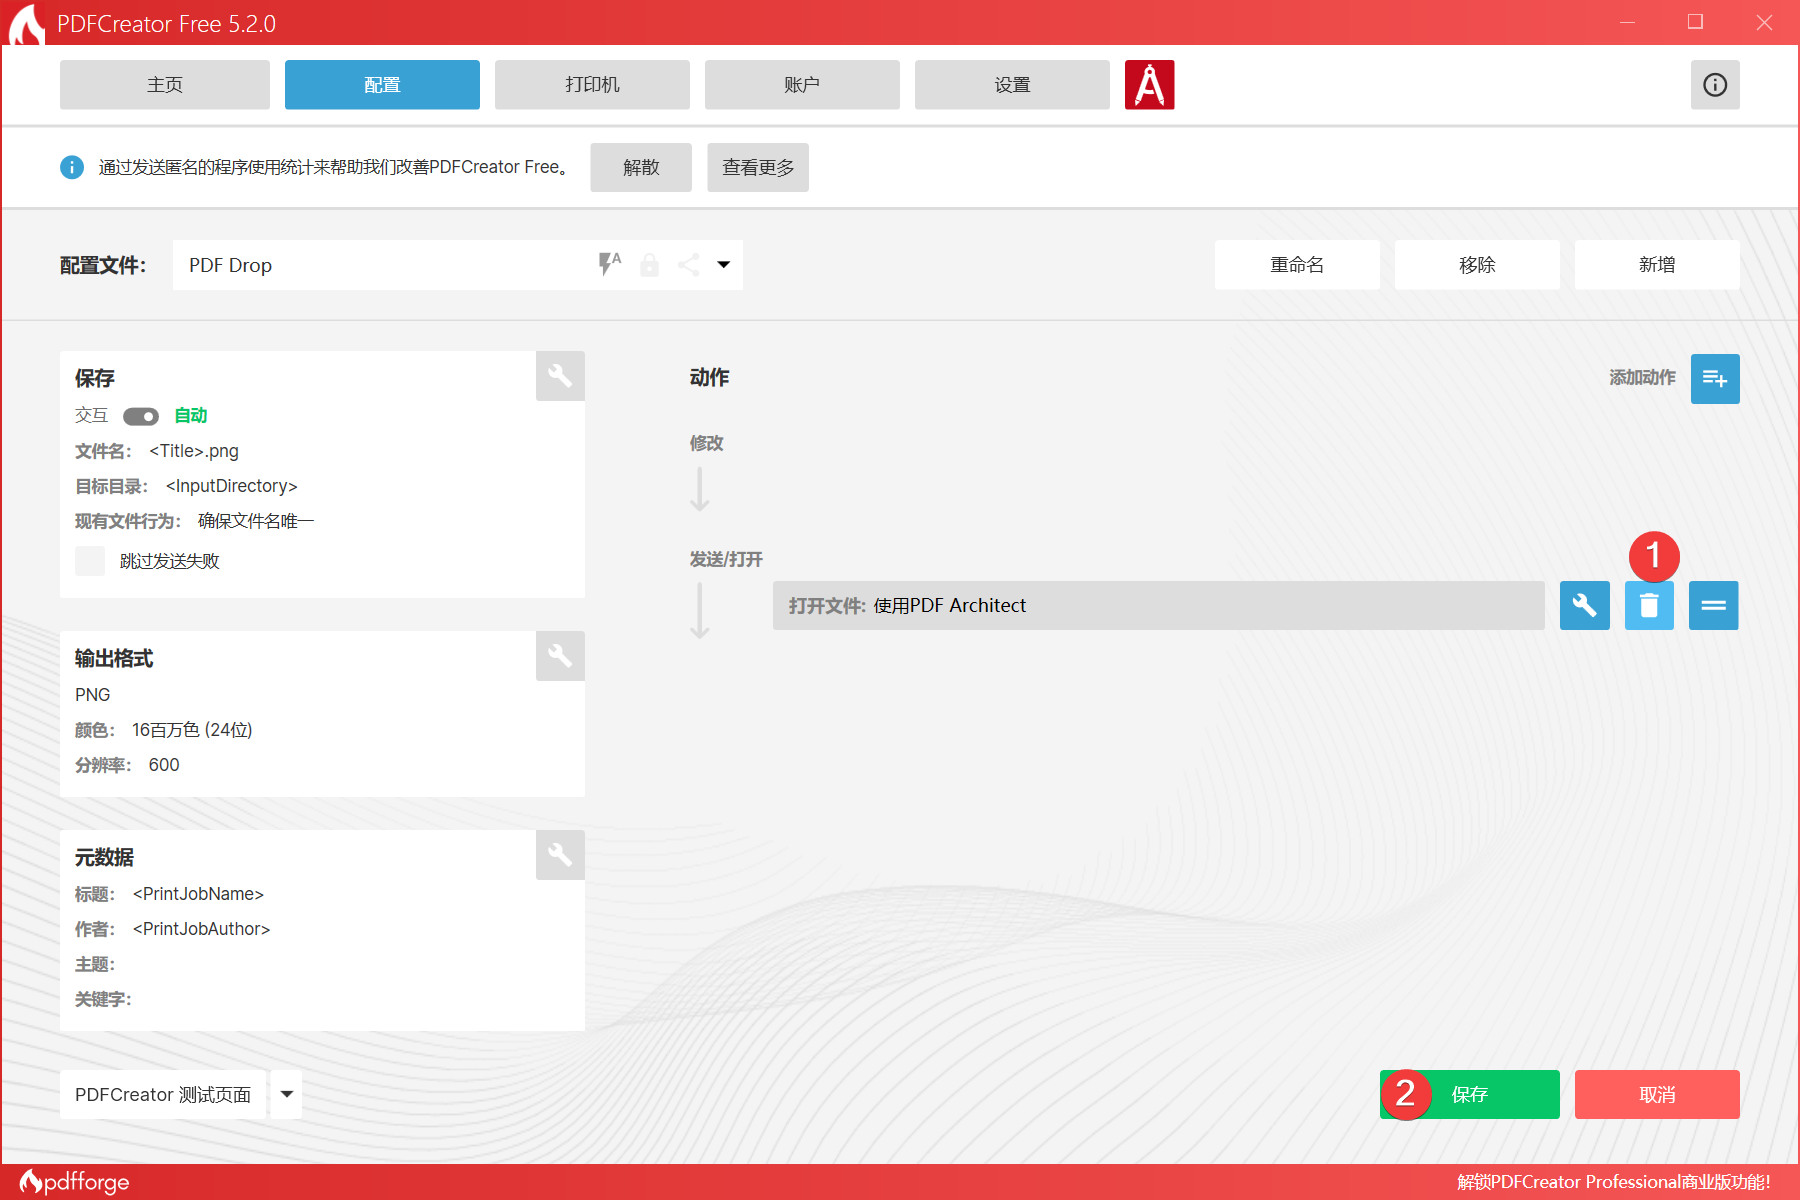1800x1200 pixels.
Task: Click the 解锁PDFCreator Professional link
Action: (1613, 1182)
